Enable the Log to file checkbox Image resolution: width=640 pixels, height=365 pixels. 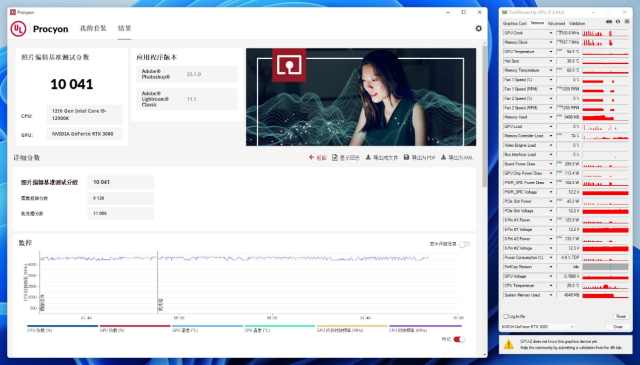tap(506, 316)
